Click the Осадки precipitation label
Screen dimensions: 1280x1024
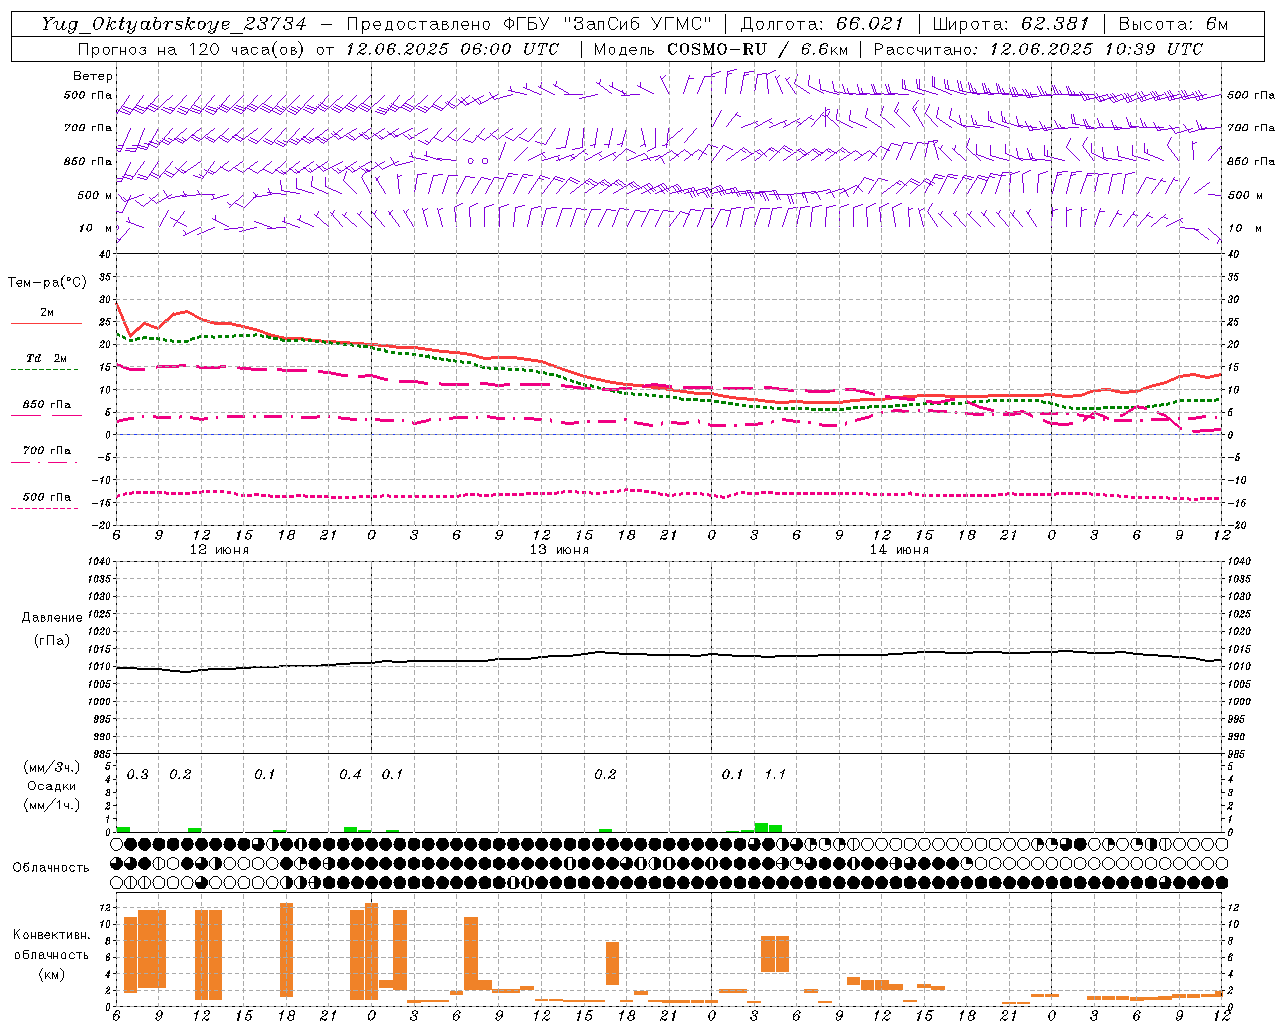click(52, 786)
